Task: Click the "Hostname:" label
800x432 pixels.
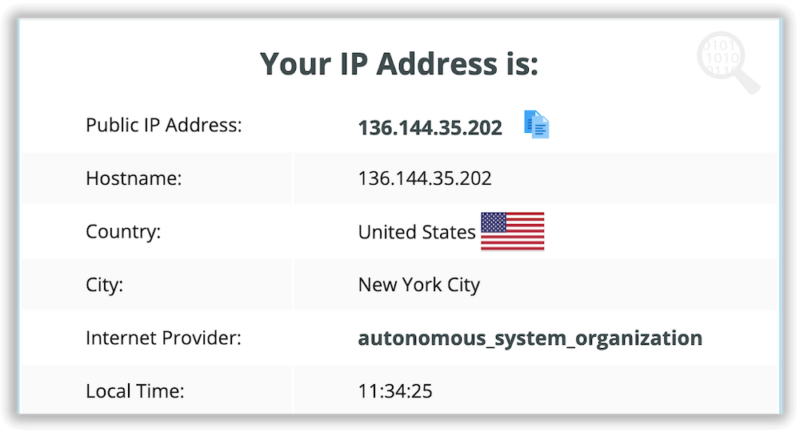Action: 134,179
